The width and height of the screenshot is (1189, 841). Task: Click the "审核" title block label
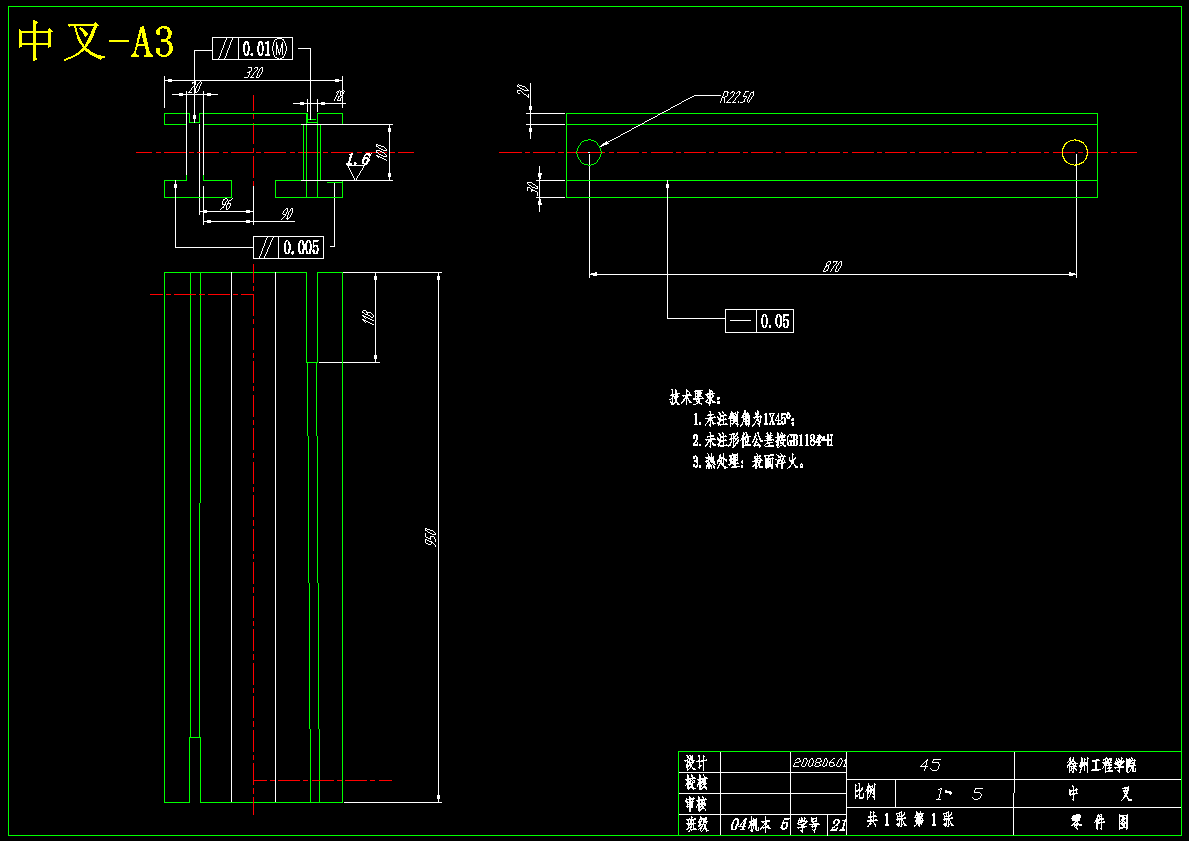tap(698, 804)
